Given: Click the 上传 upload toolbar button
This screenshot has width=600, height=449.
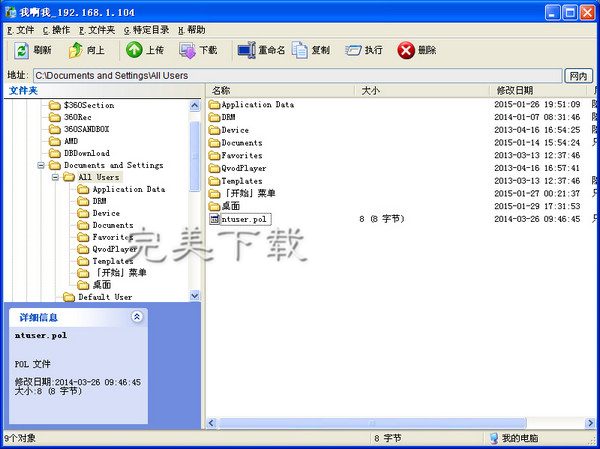Looking at the screenshot, I should pos(145,50).
